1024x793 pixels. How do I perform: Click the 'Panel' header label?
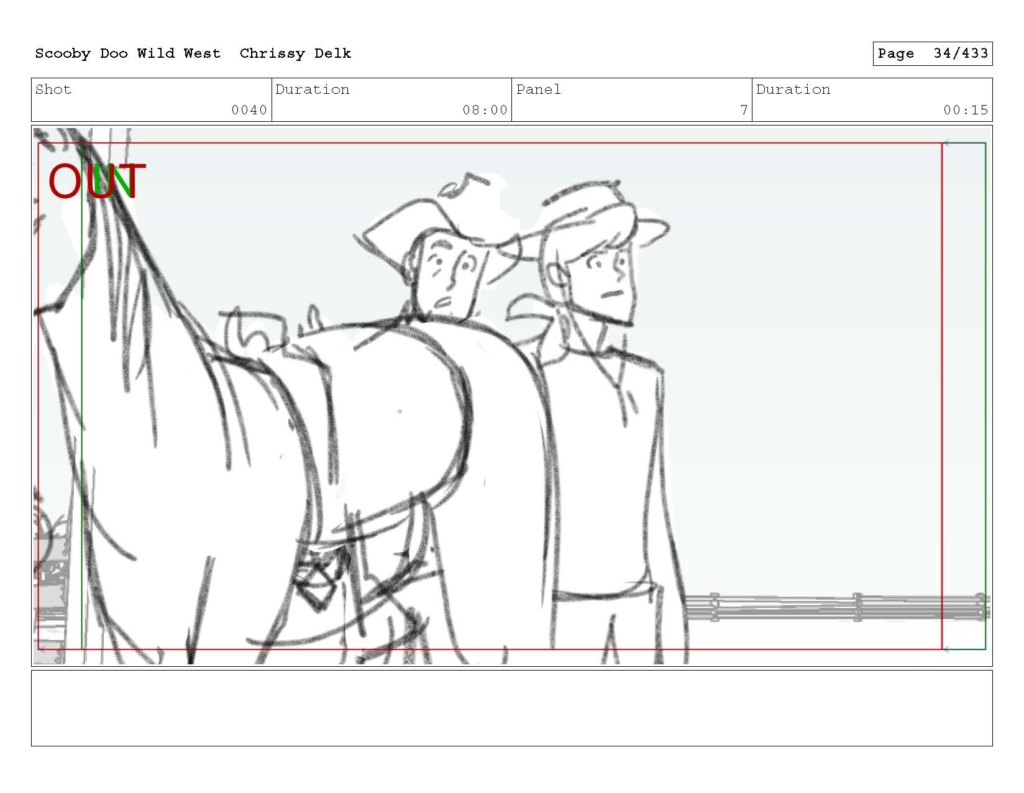[539, 89]
